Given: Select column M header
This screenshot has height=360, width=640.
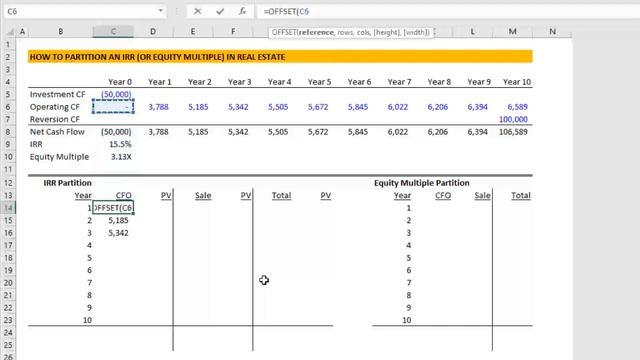Looking at the screenshot, I should click(x=512, y=31).
